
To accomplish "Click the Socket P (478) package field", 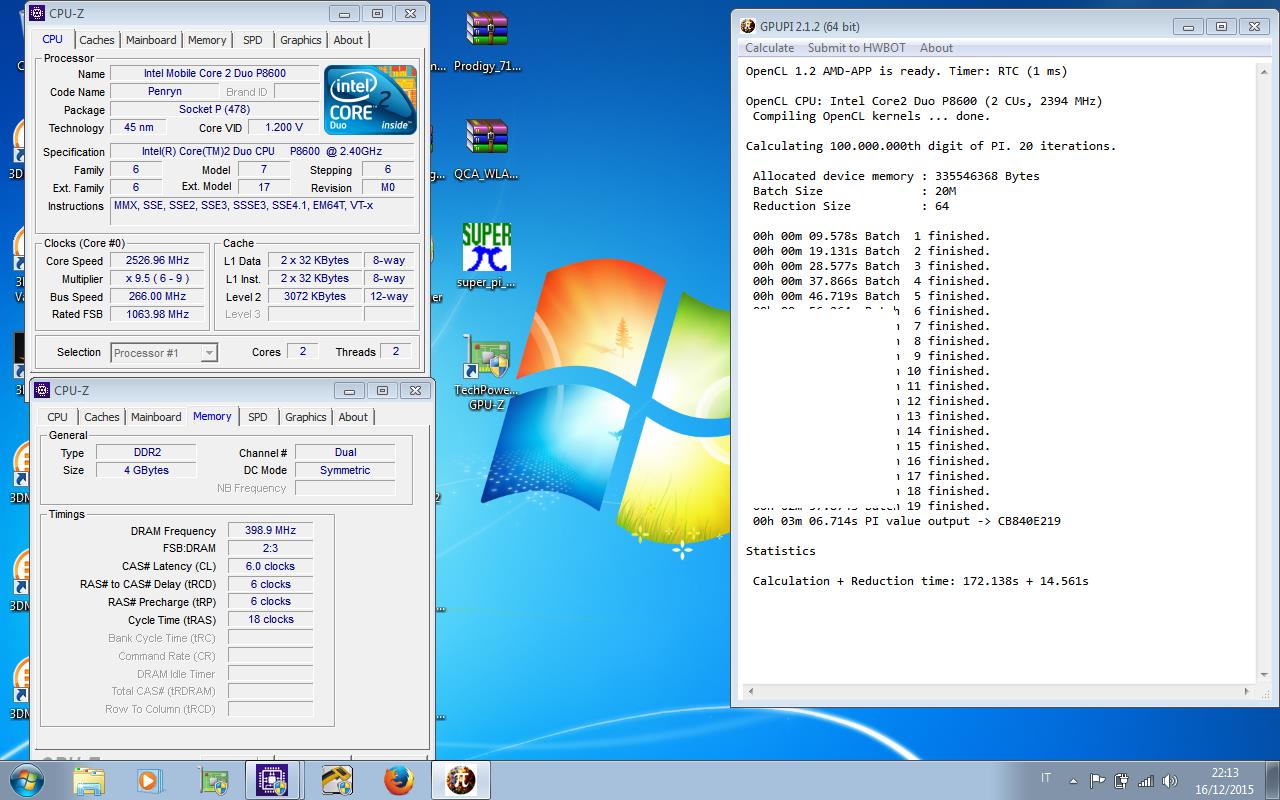I will point(215,110).
